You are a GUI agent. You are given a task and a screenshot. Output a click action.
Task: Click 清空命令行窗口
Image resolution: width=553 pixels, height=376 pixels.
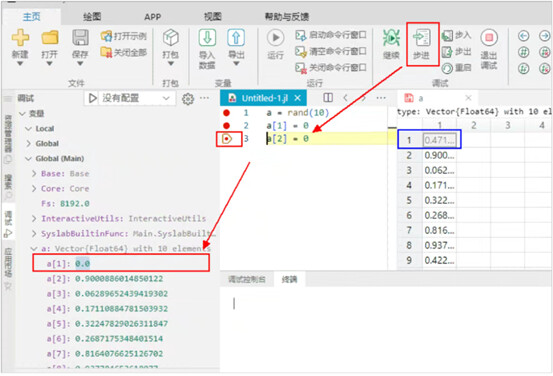331,51
